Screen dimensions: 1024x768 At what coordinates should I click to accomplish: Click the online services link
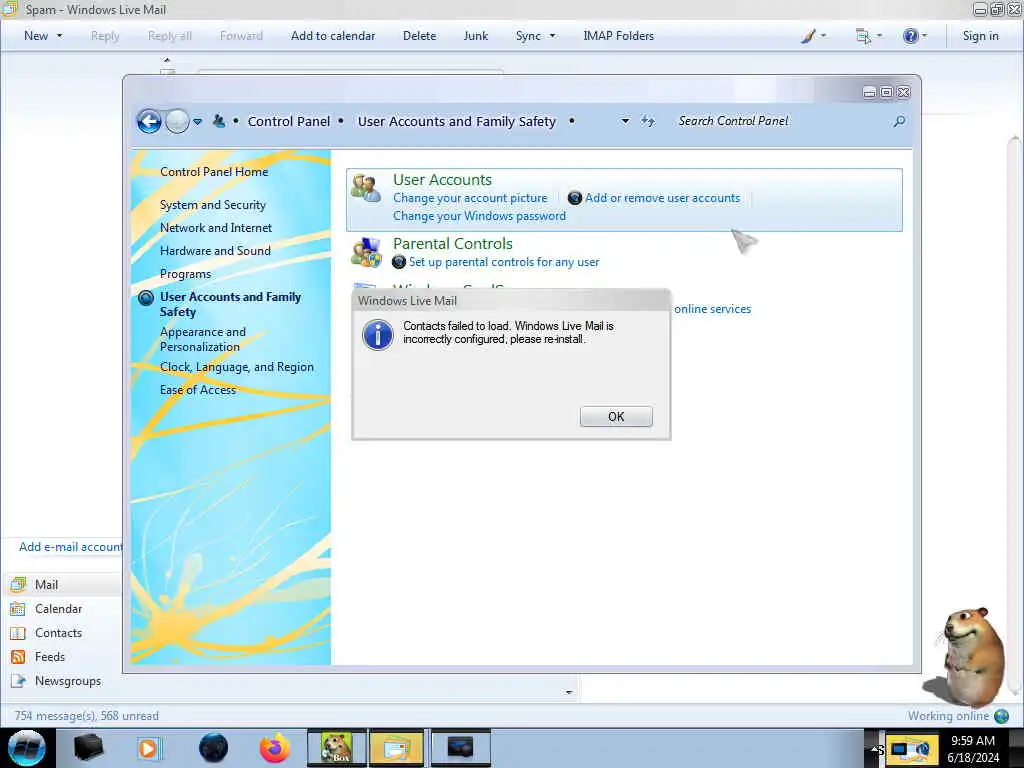tap(712, 309)
